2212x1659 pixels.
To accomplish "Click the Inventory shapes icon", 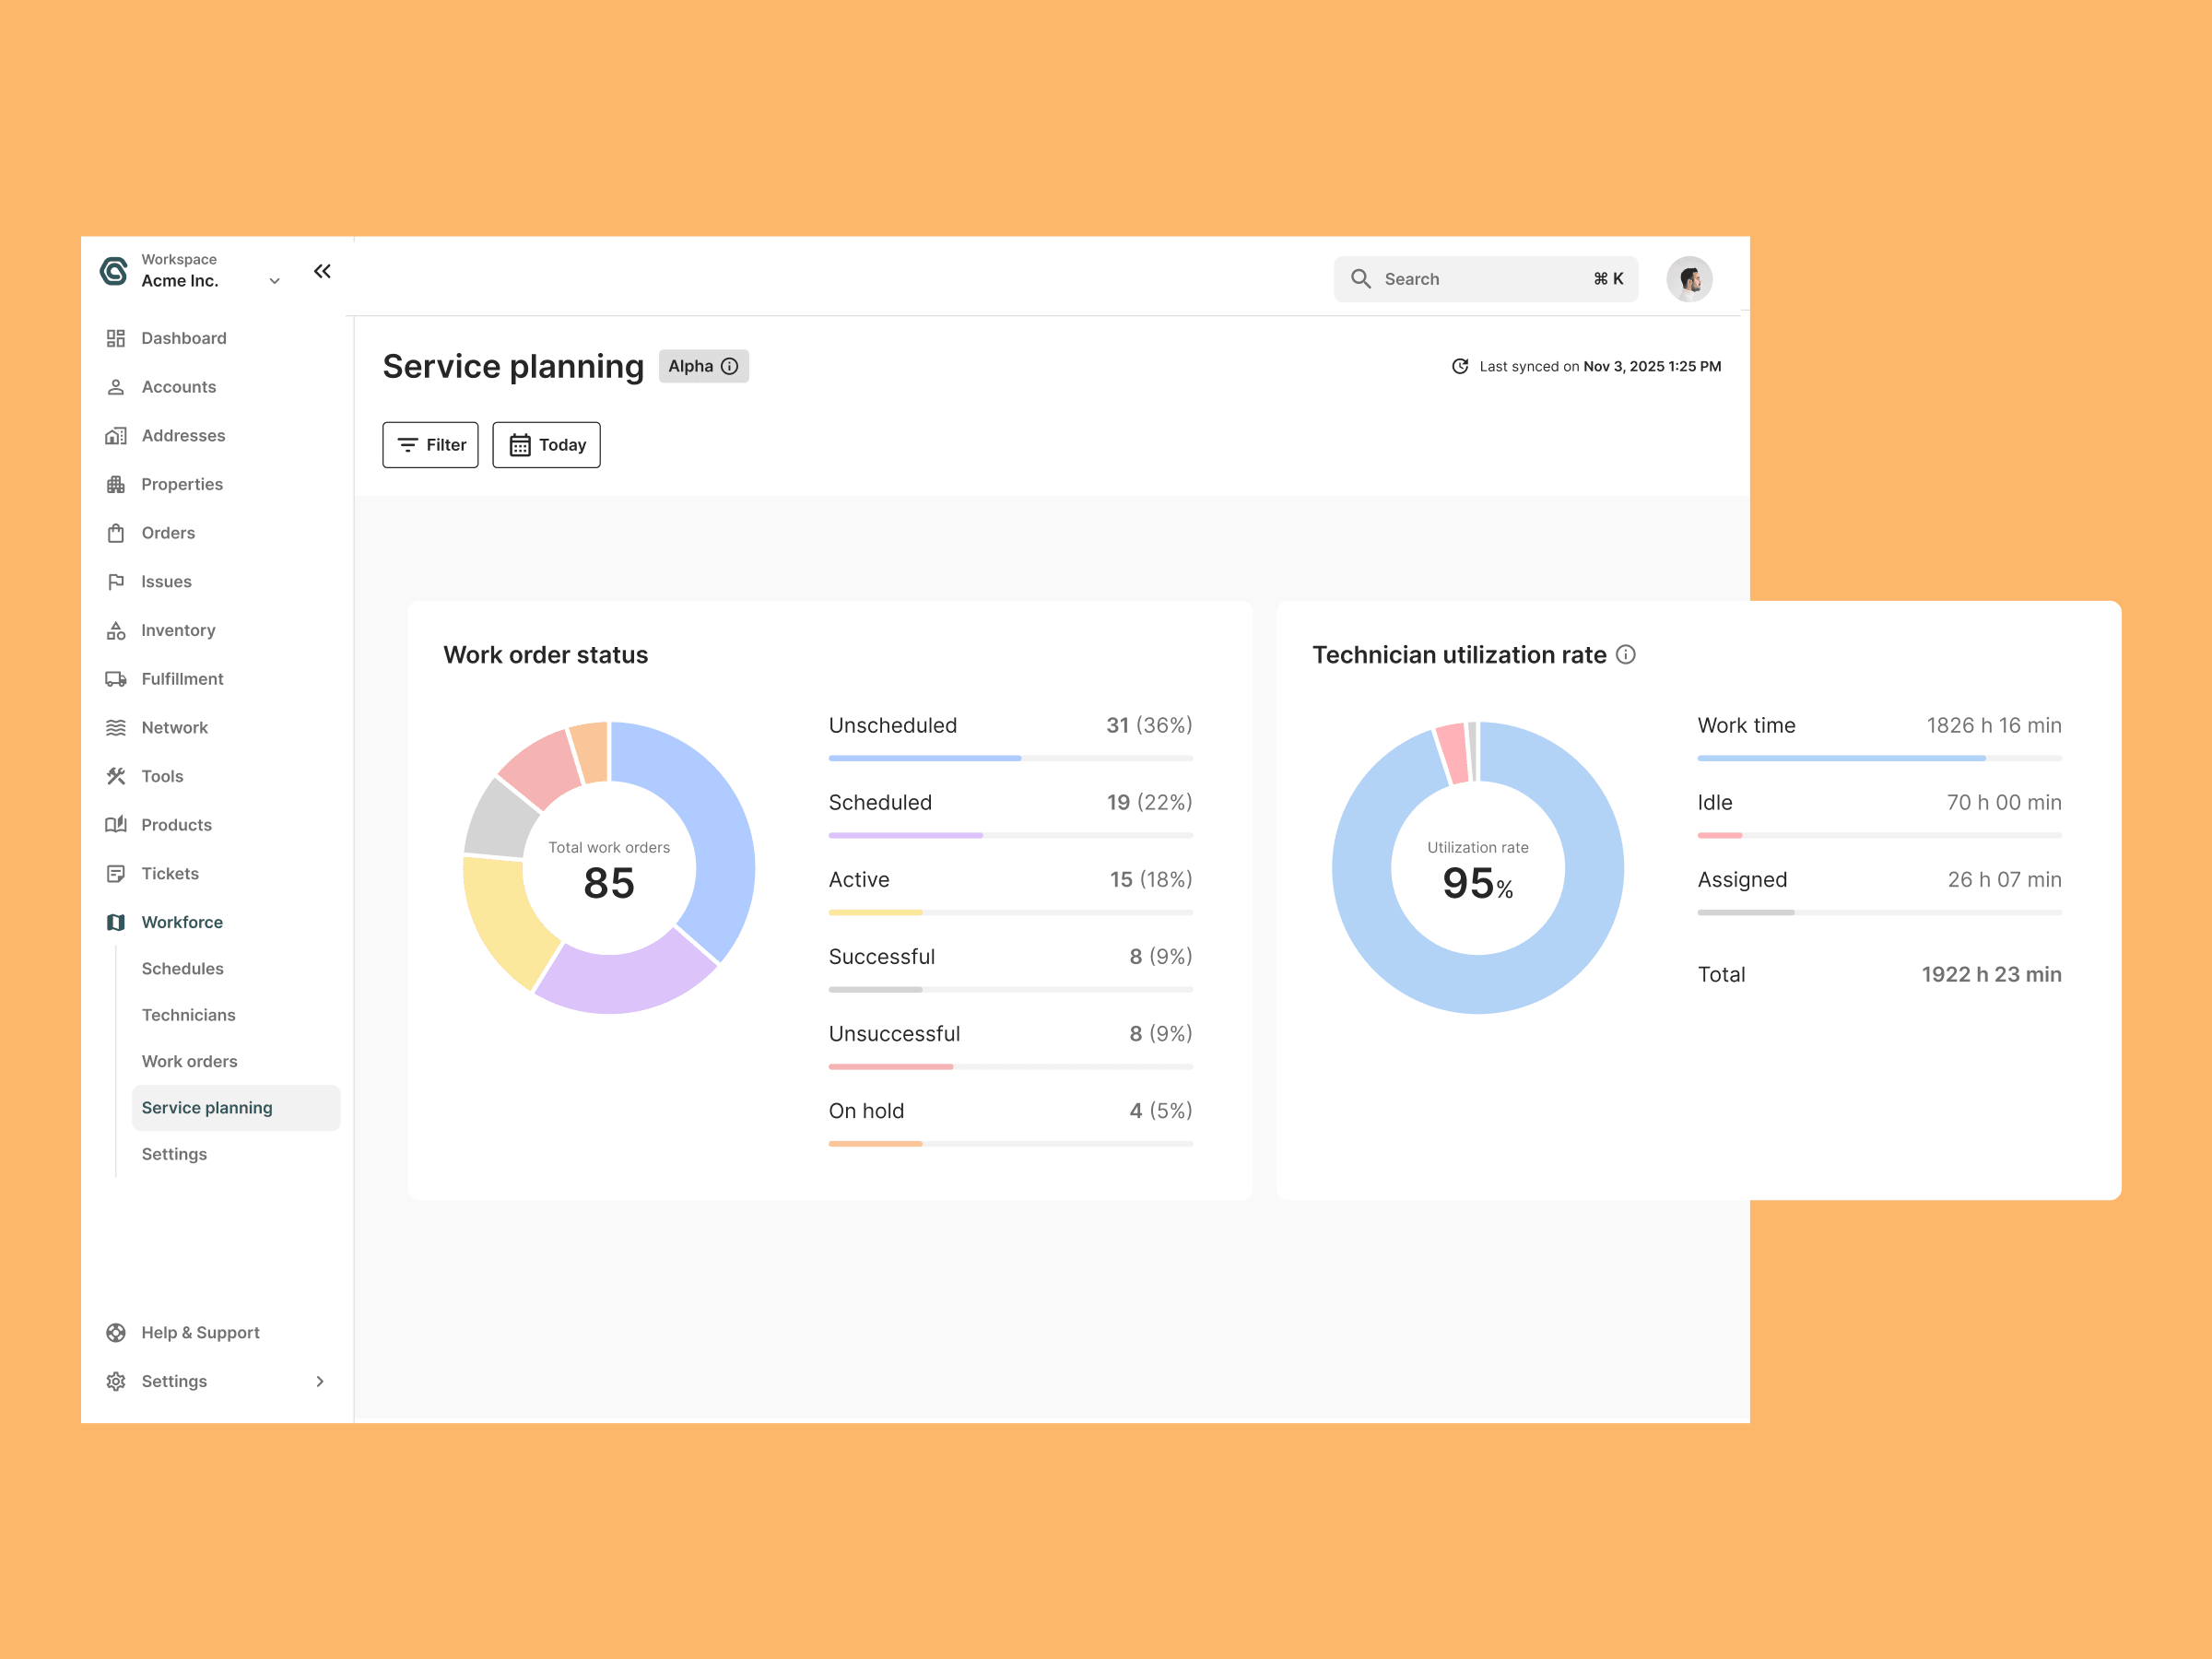I will 116,630.
